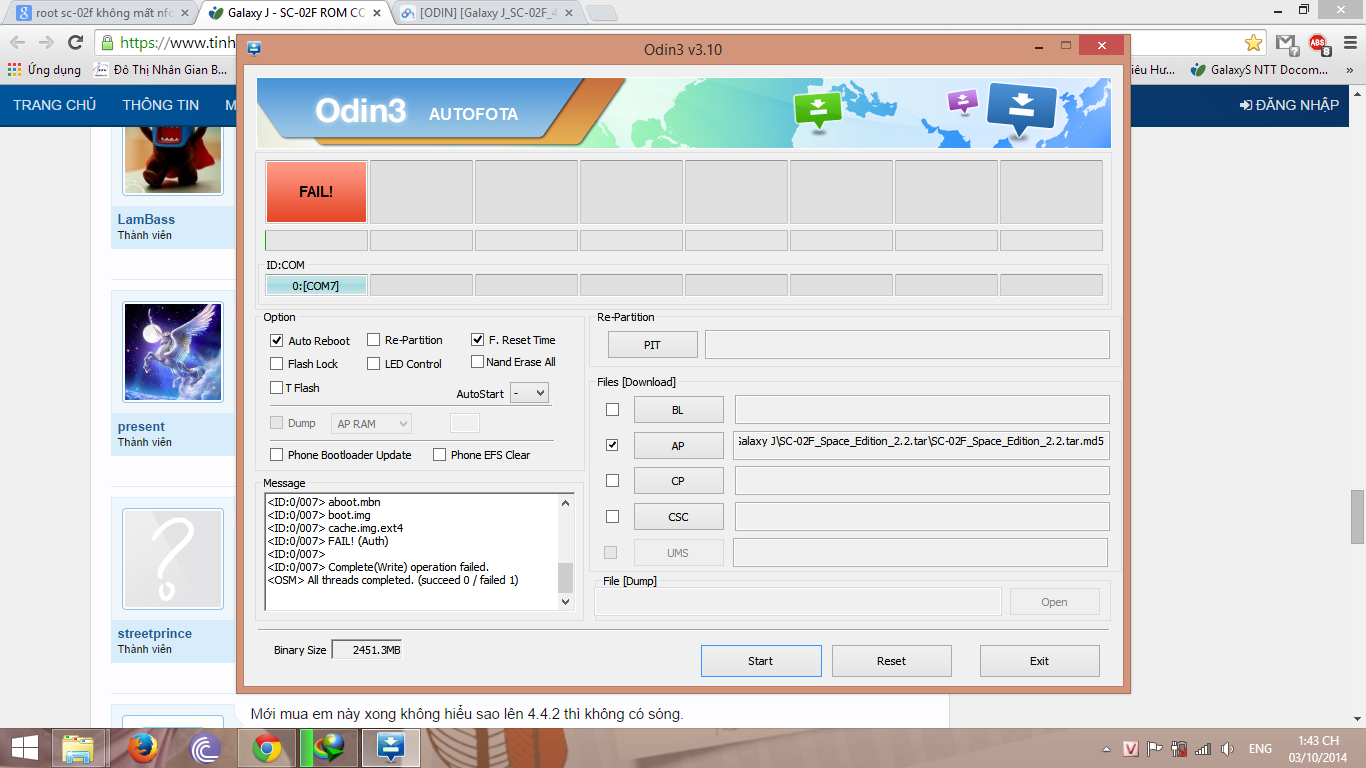Screen dimensions: 1366x768
Task: Tick the checkbox beside the CP button
Action: (613, 480)
